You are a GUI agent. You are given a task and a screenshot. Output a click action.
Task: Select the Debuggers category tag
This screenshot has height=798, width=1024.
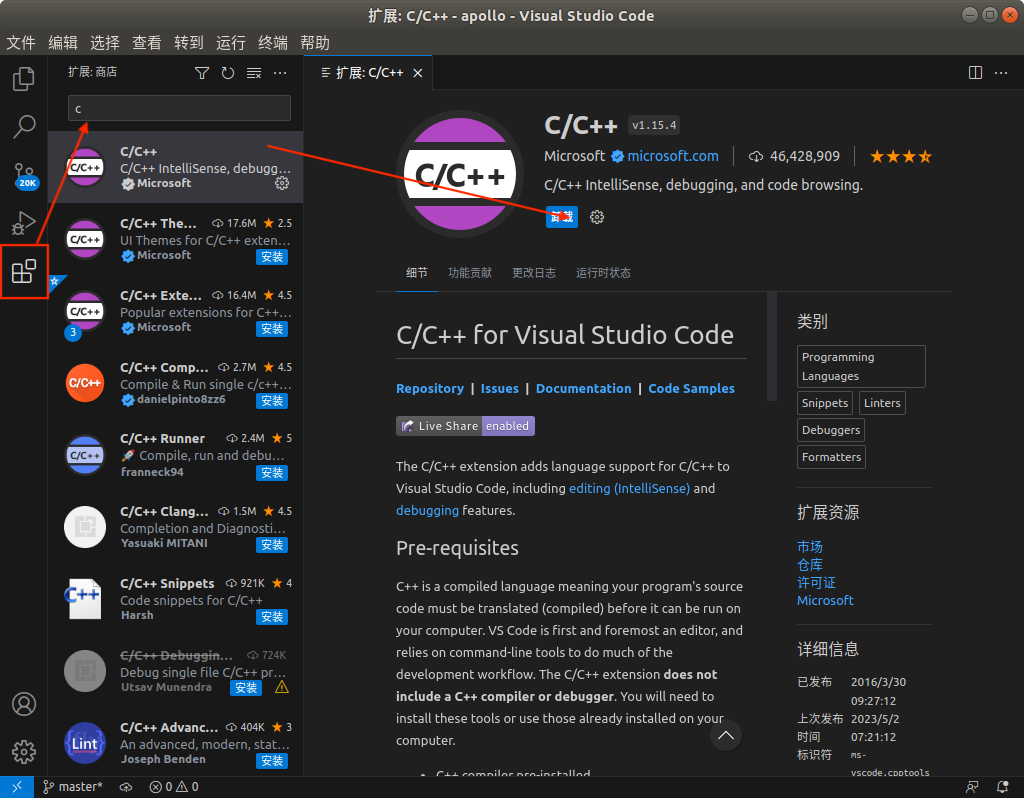point(830,430)
